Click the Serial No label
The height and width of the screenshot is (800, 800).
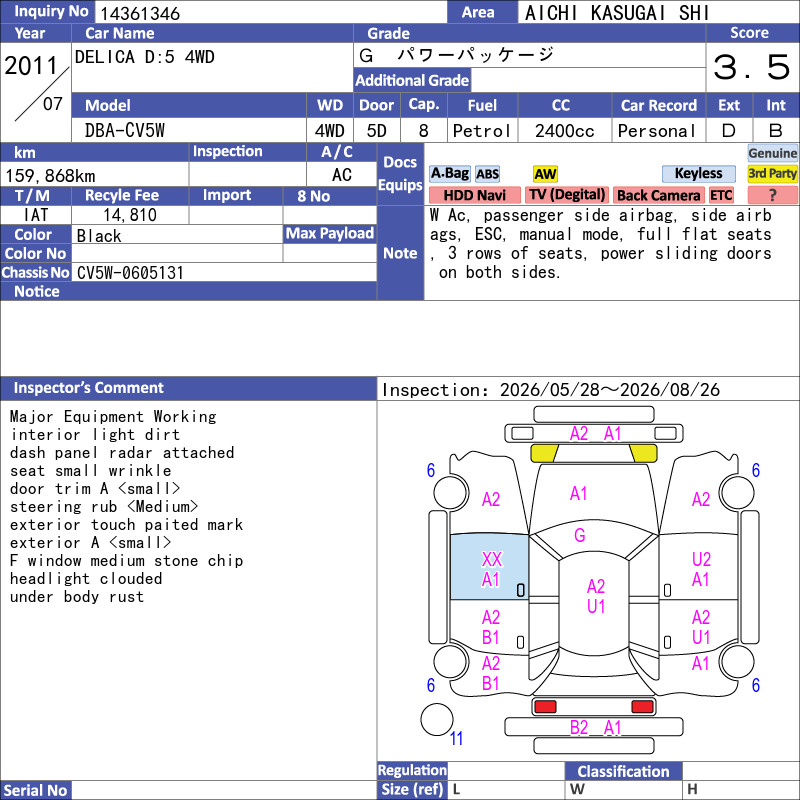tap(35, 790)
